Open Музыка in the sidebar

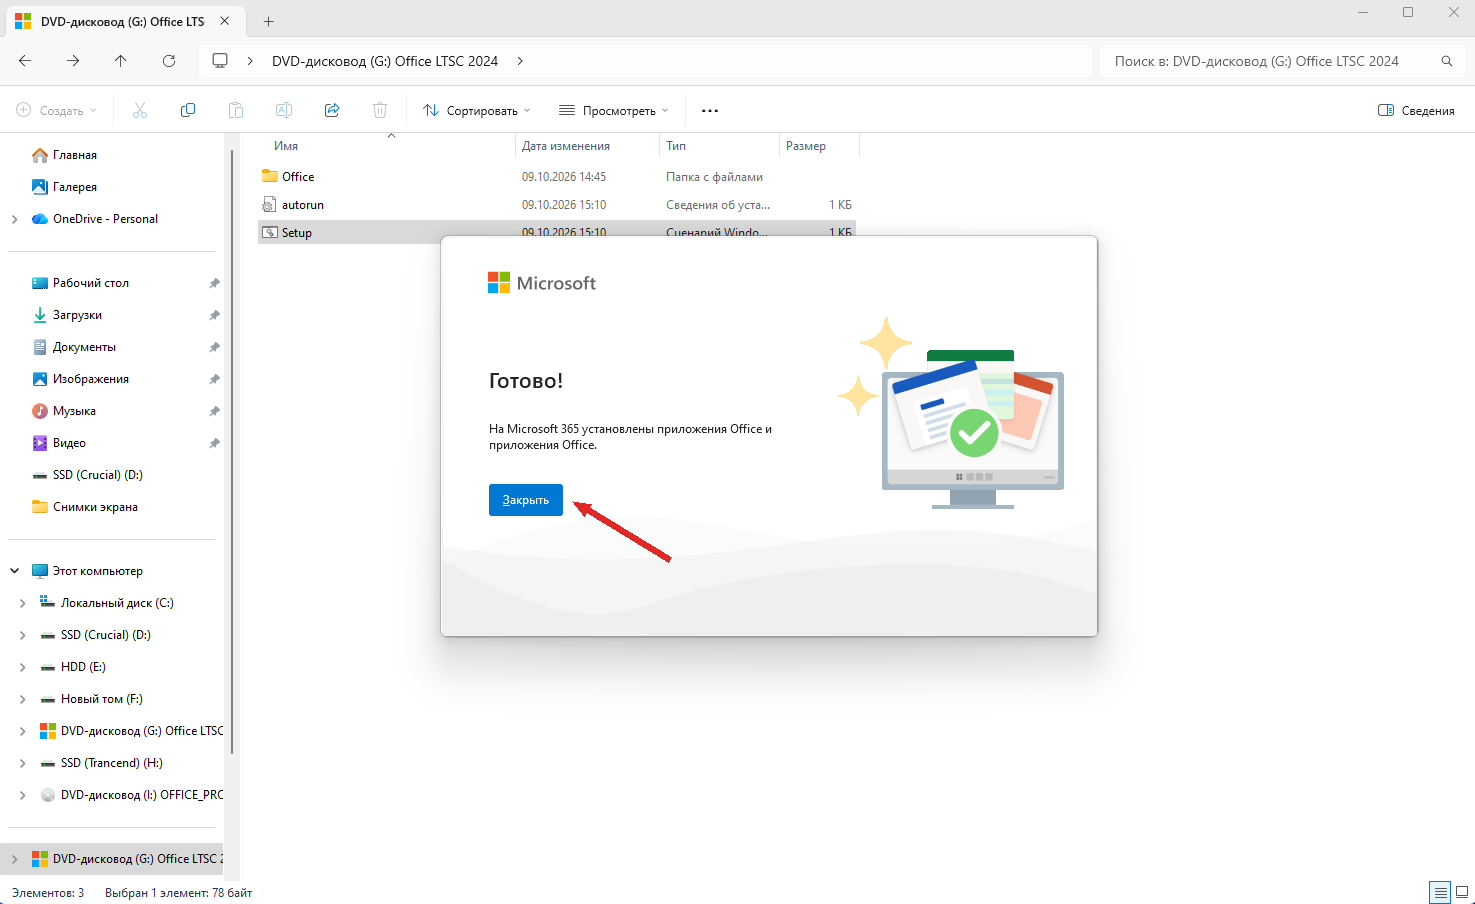[74, 411]
